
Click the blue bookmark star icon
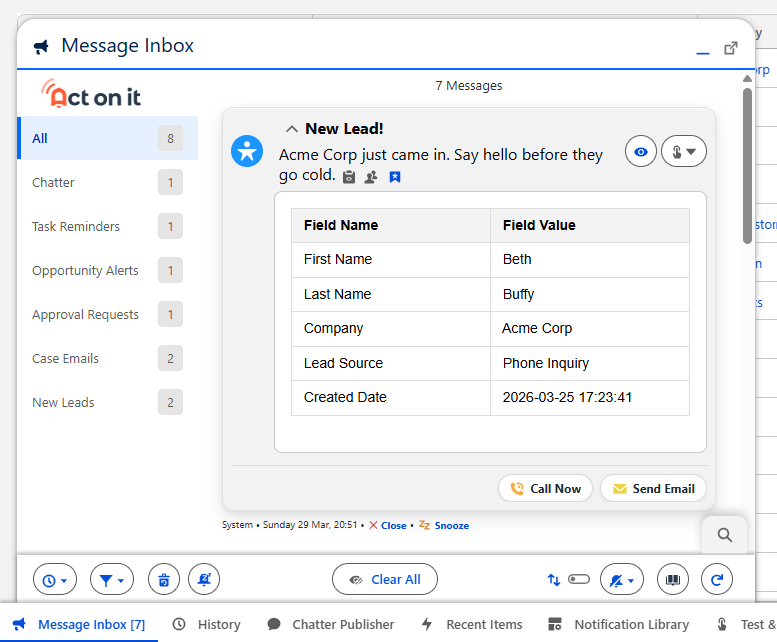tap(395, 177)
